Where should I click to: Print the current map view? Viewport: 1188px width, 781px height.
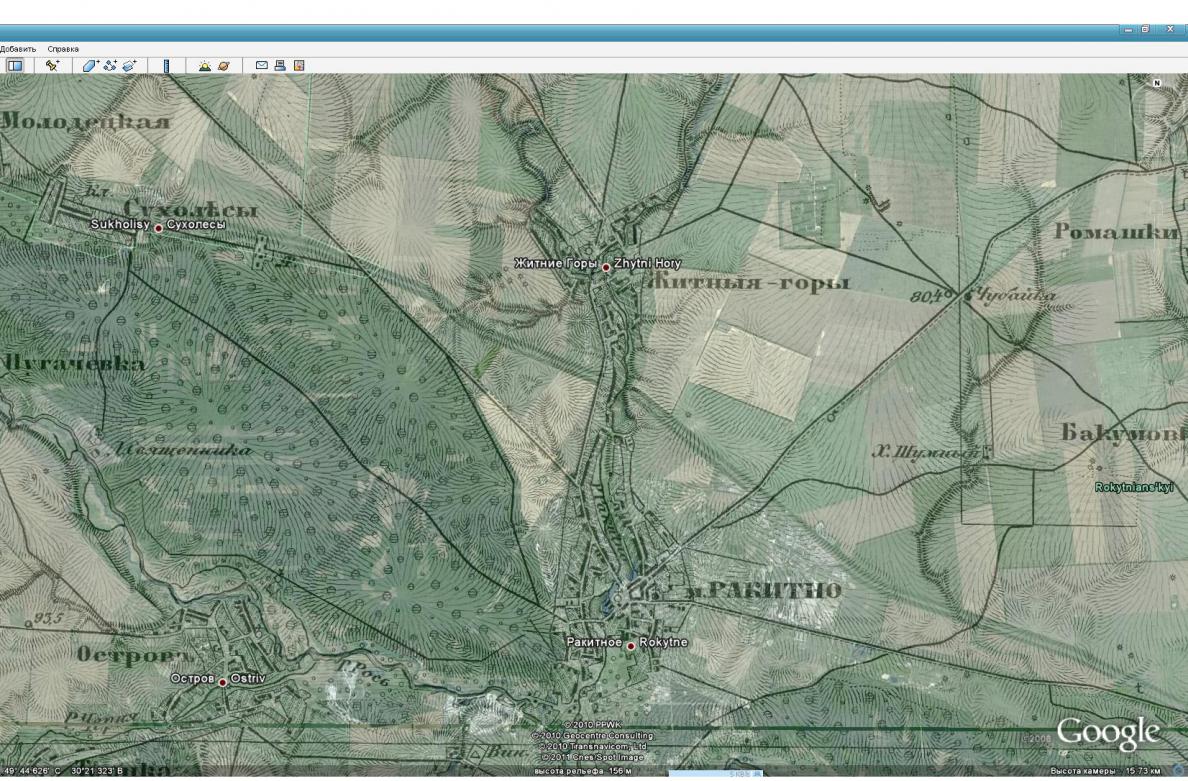point(280,66)
